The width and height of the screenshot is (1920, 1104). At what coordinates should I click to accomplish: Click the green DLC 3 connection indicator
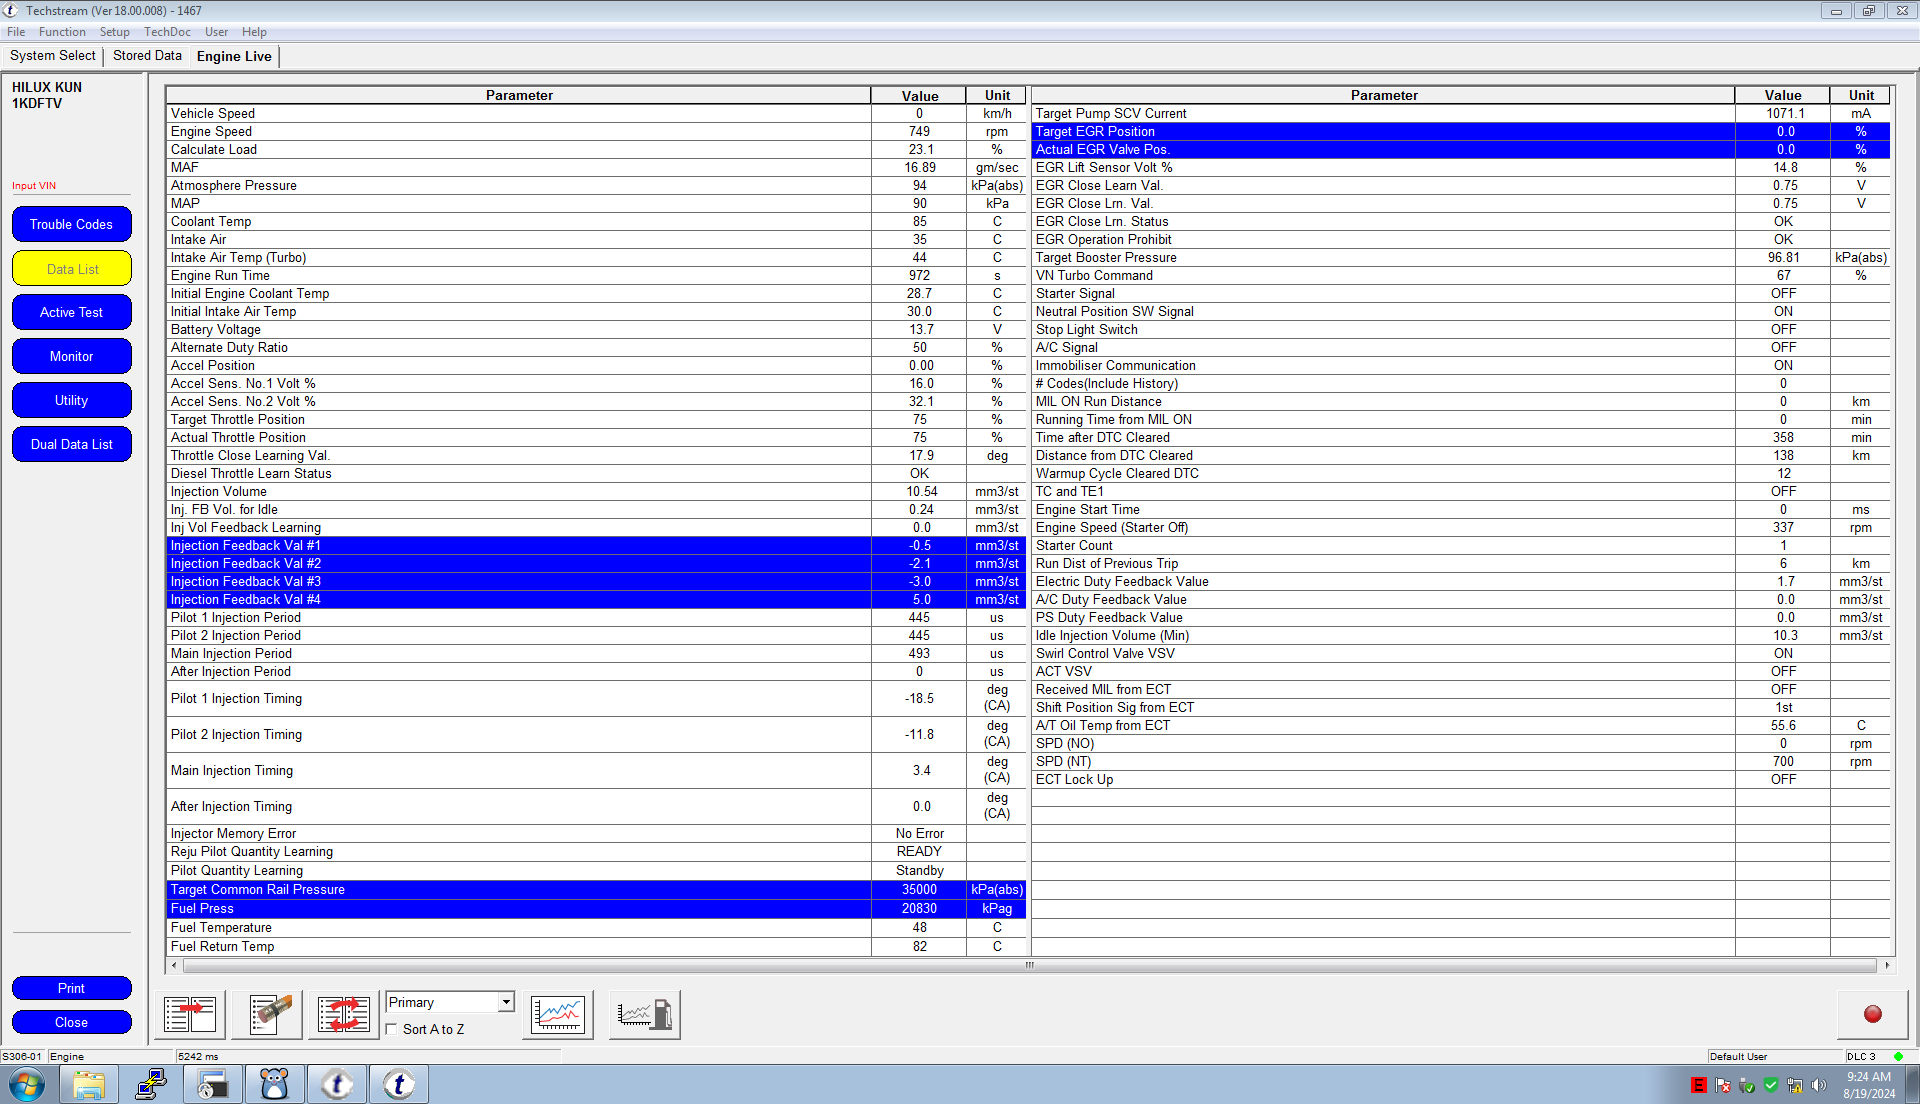(1898, 1056)
